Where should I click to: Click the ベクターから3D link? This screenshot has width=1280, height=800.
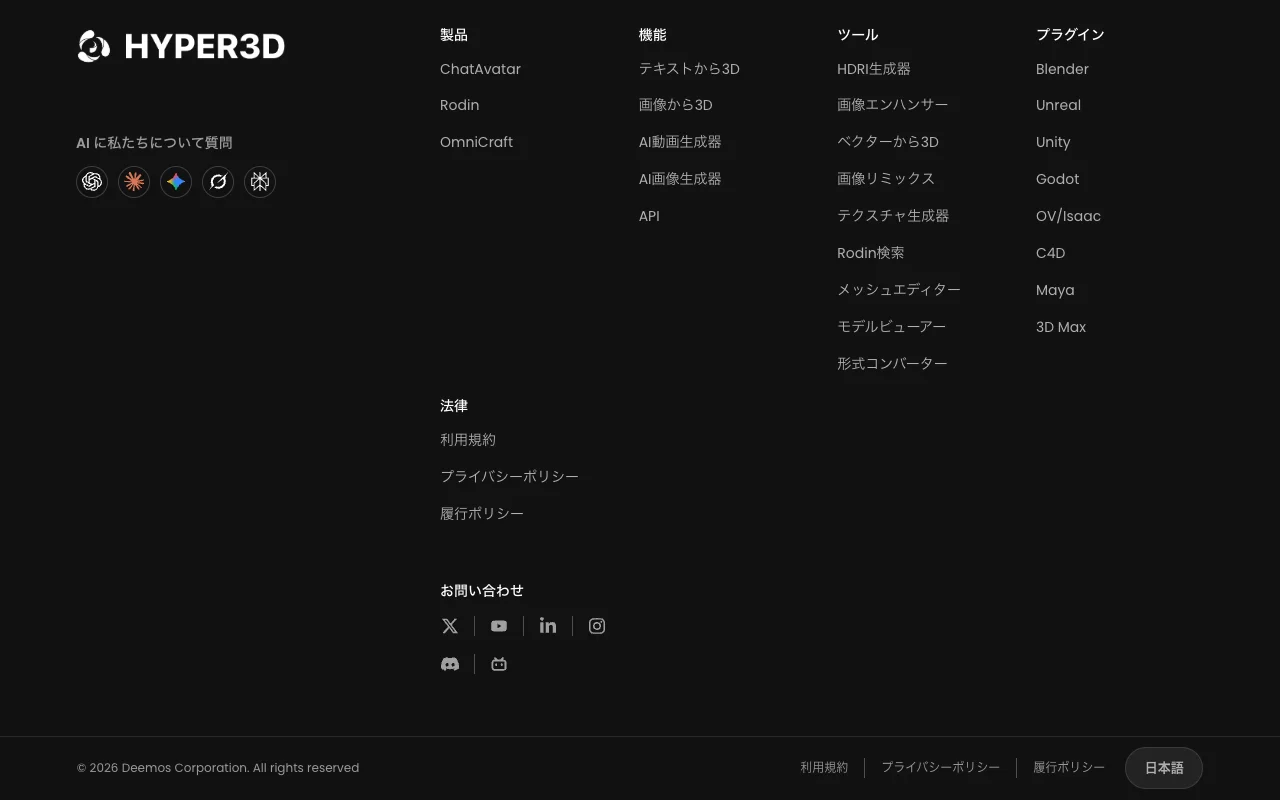[888, 142]
